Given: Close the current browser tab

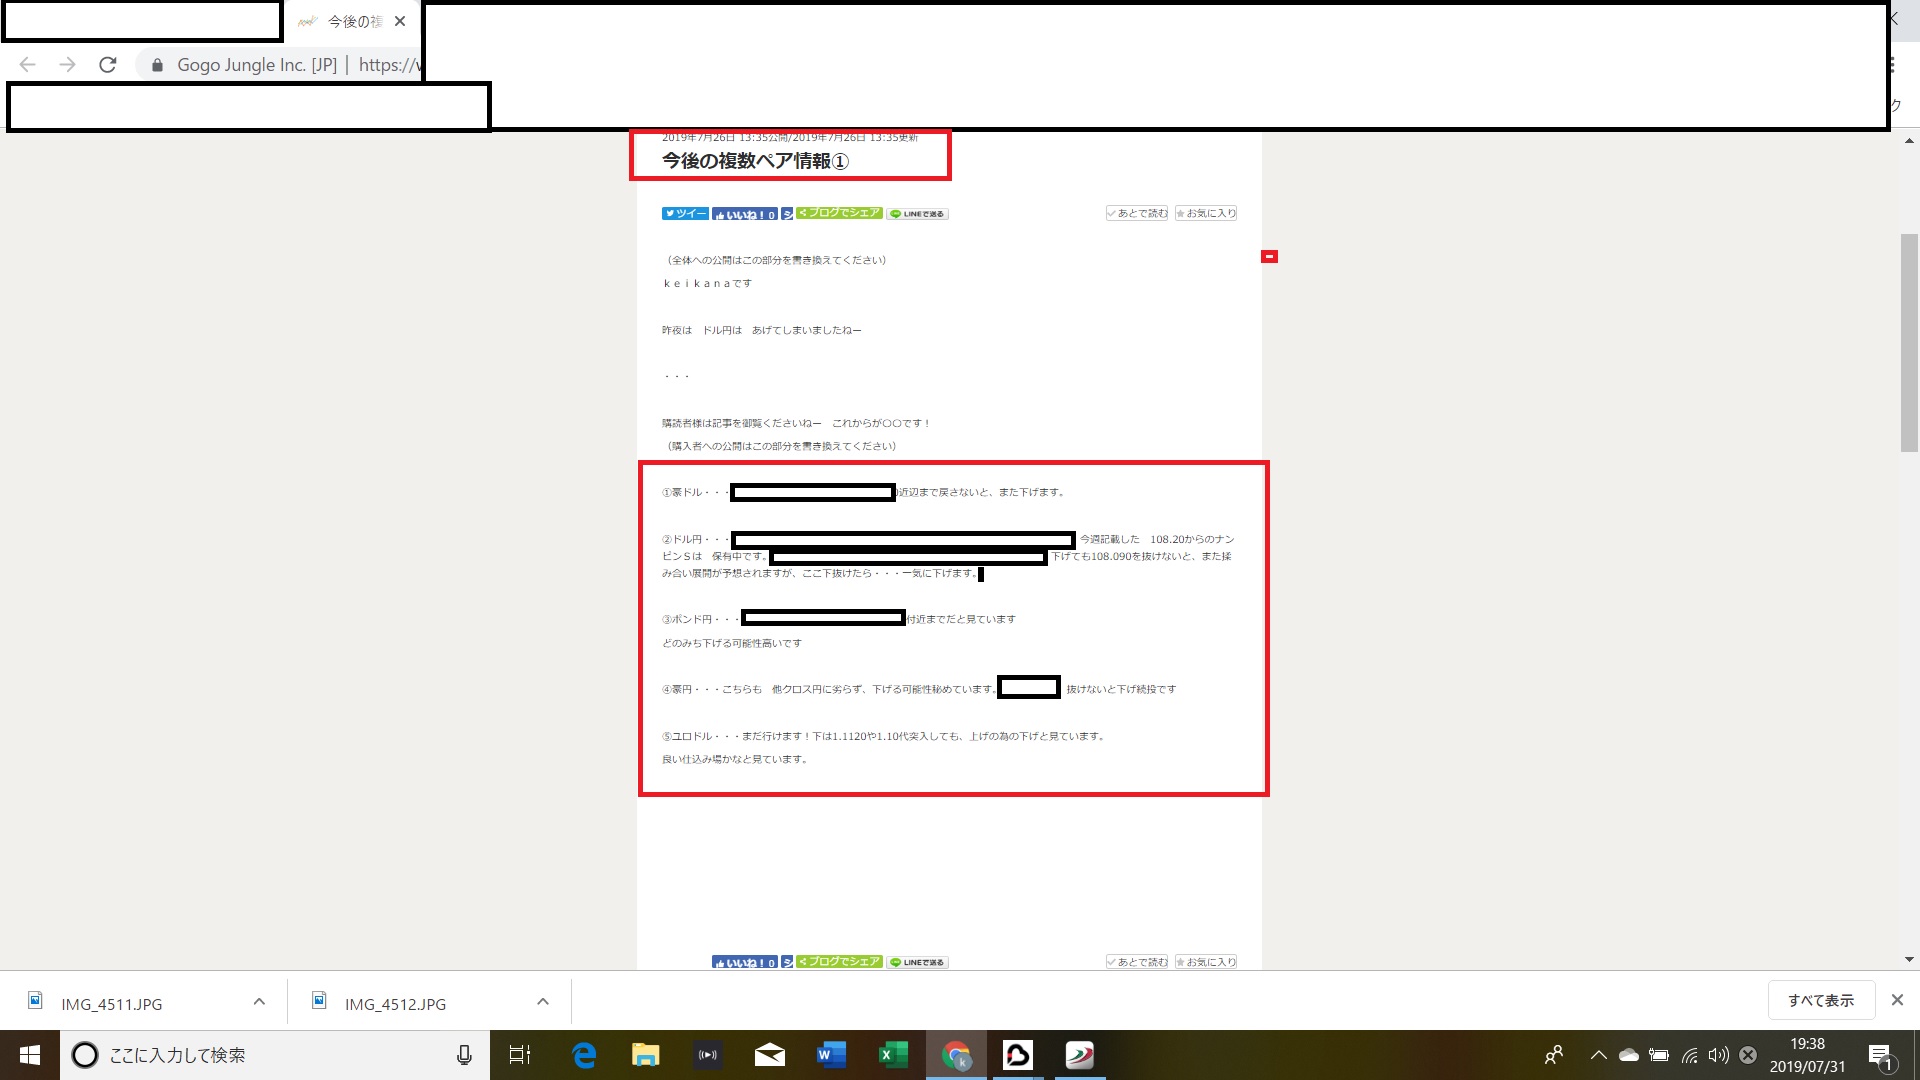Looking at the screenshot, I should 400,22.
